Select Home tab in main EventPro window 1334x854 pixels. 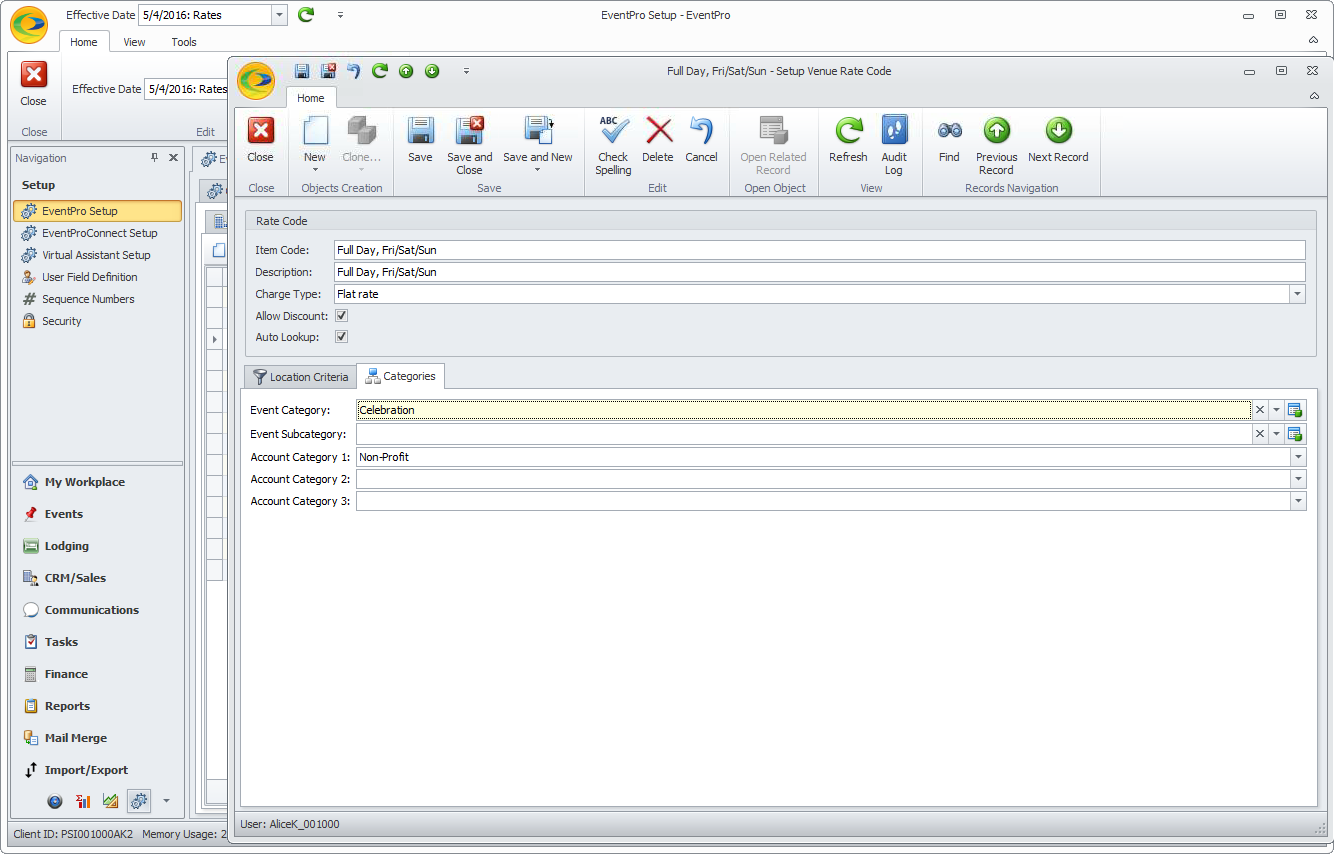pyautogui.click(x=84, y=42)
